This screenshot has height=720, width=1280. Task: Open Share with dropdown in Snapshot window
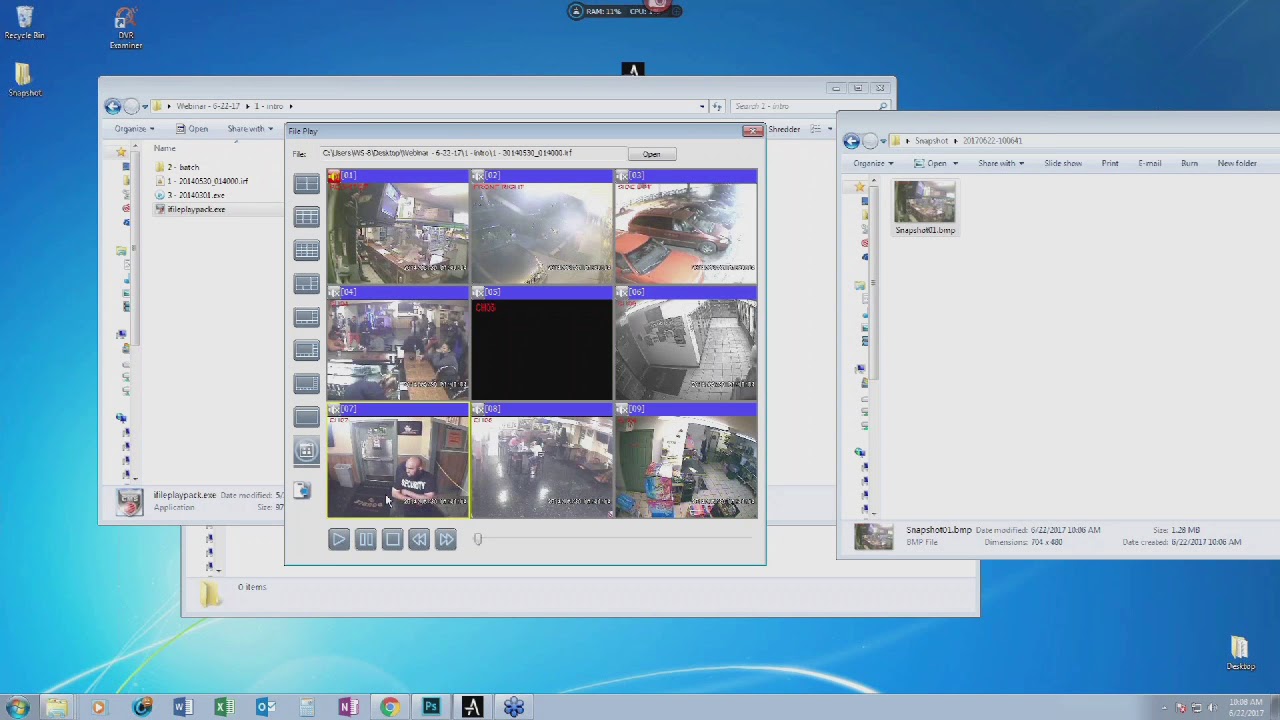click(x=1000, y=163)
